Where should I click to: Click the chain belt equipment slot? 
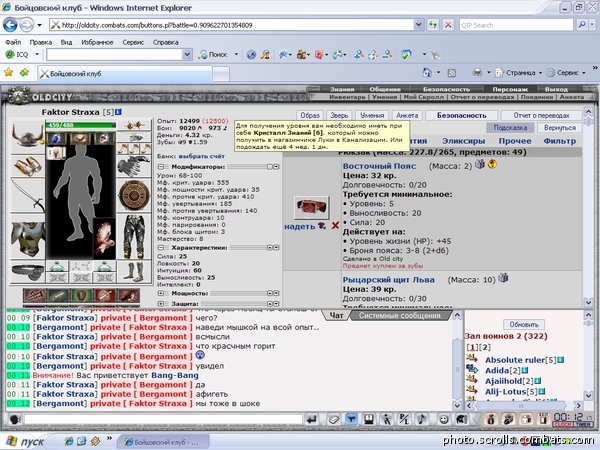coord(28,272)
